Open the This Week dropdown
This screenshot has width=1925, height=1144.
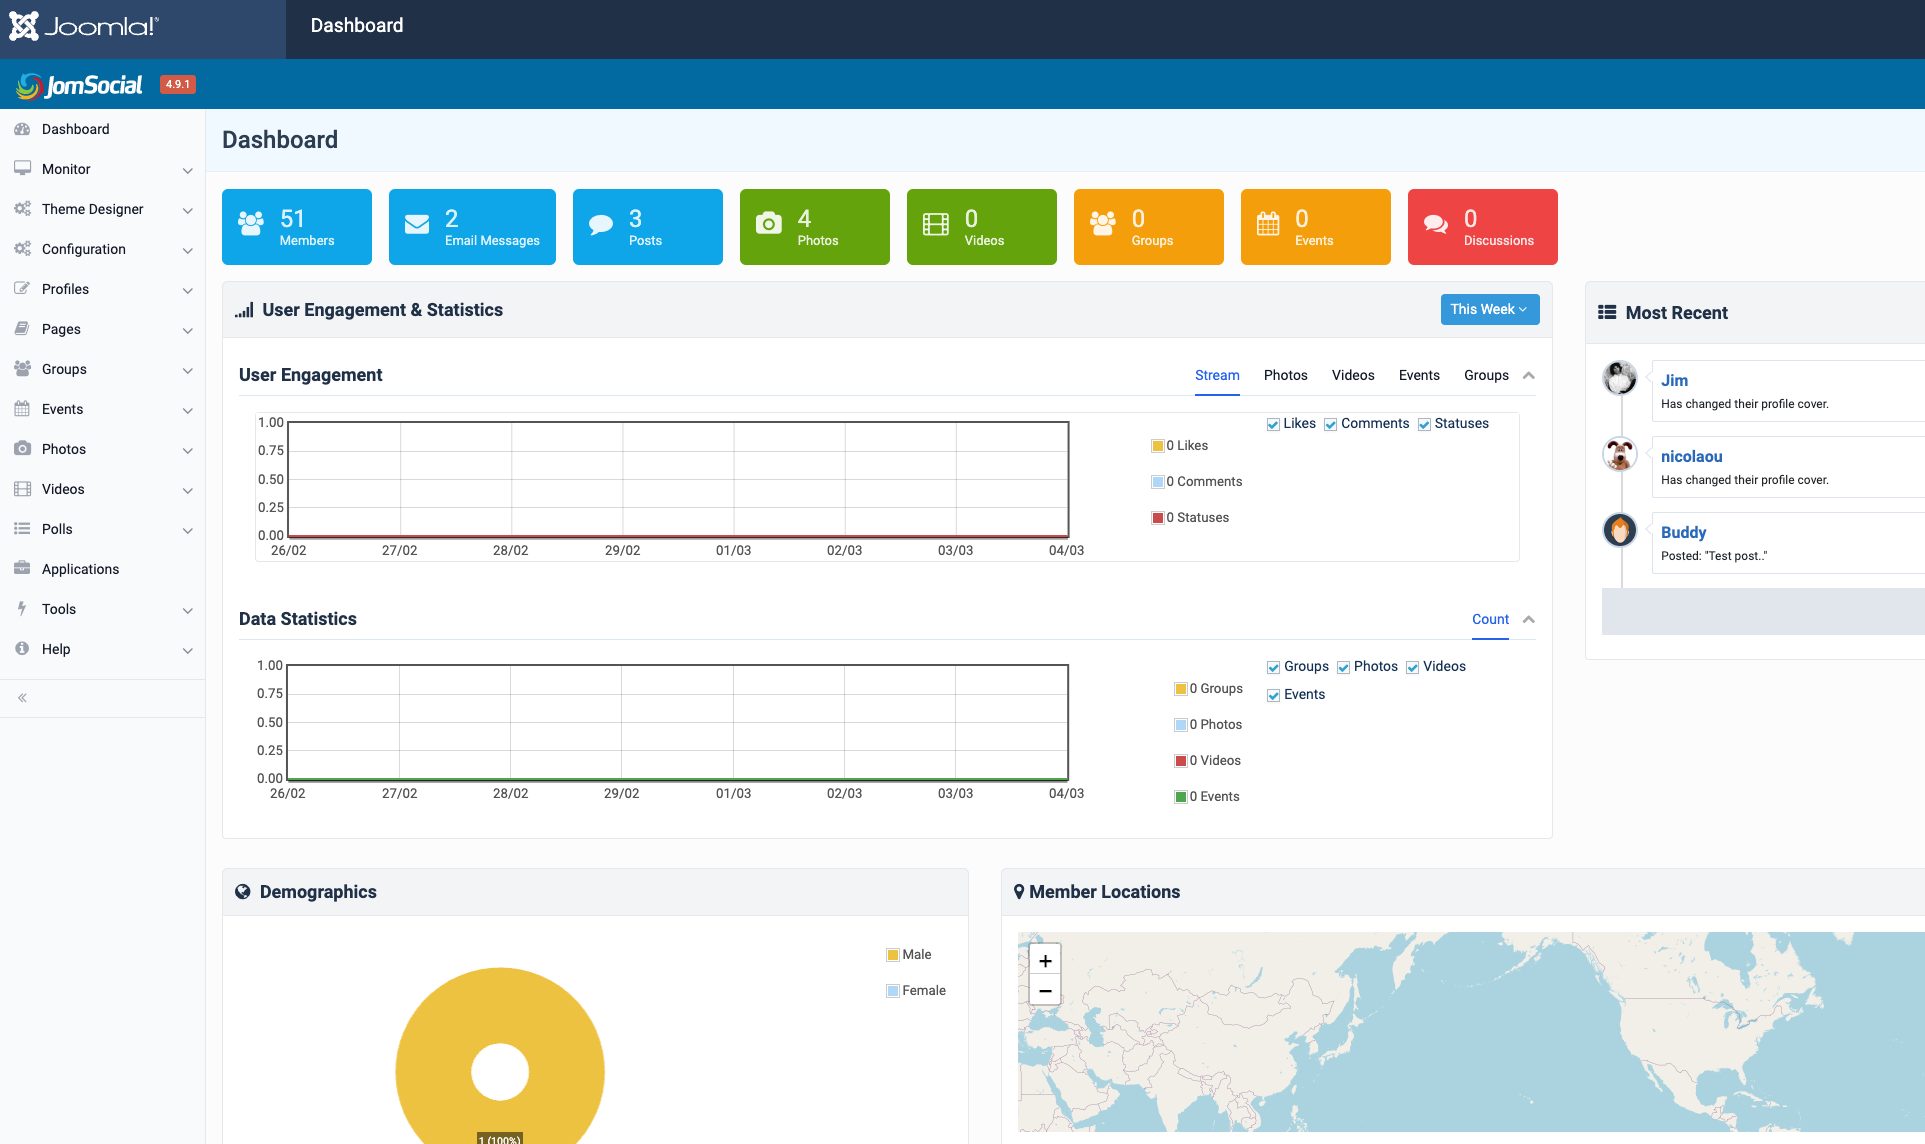tap(1489, 309)
